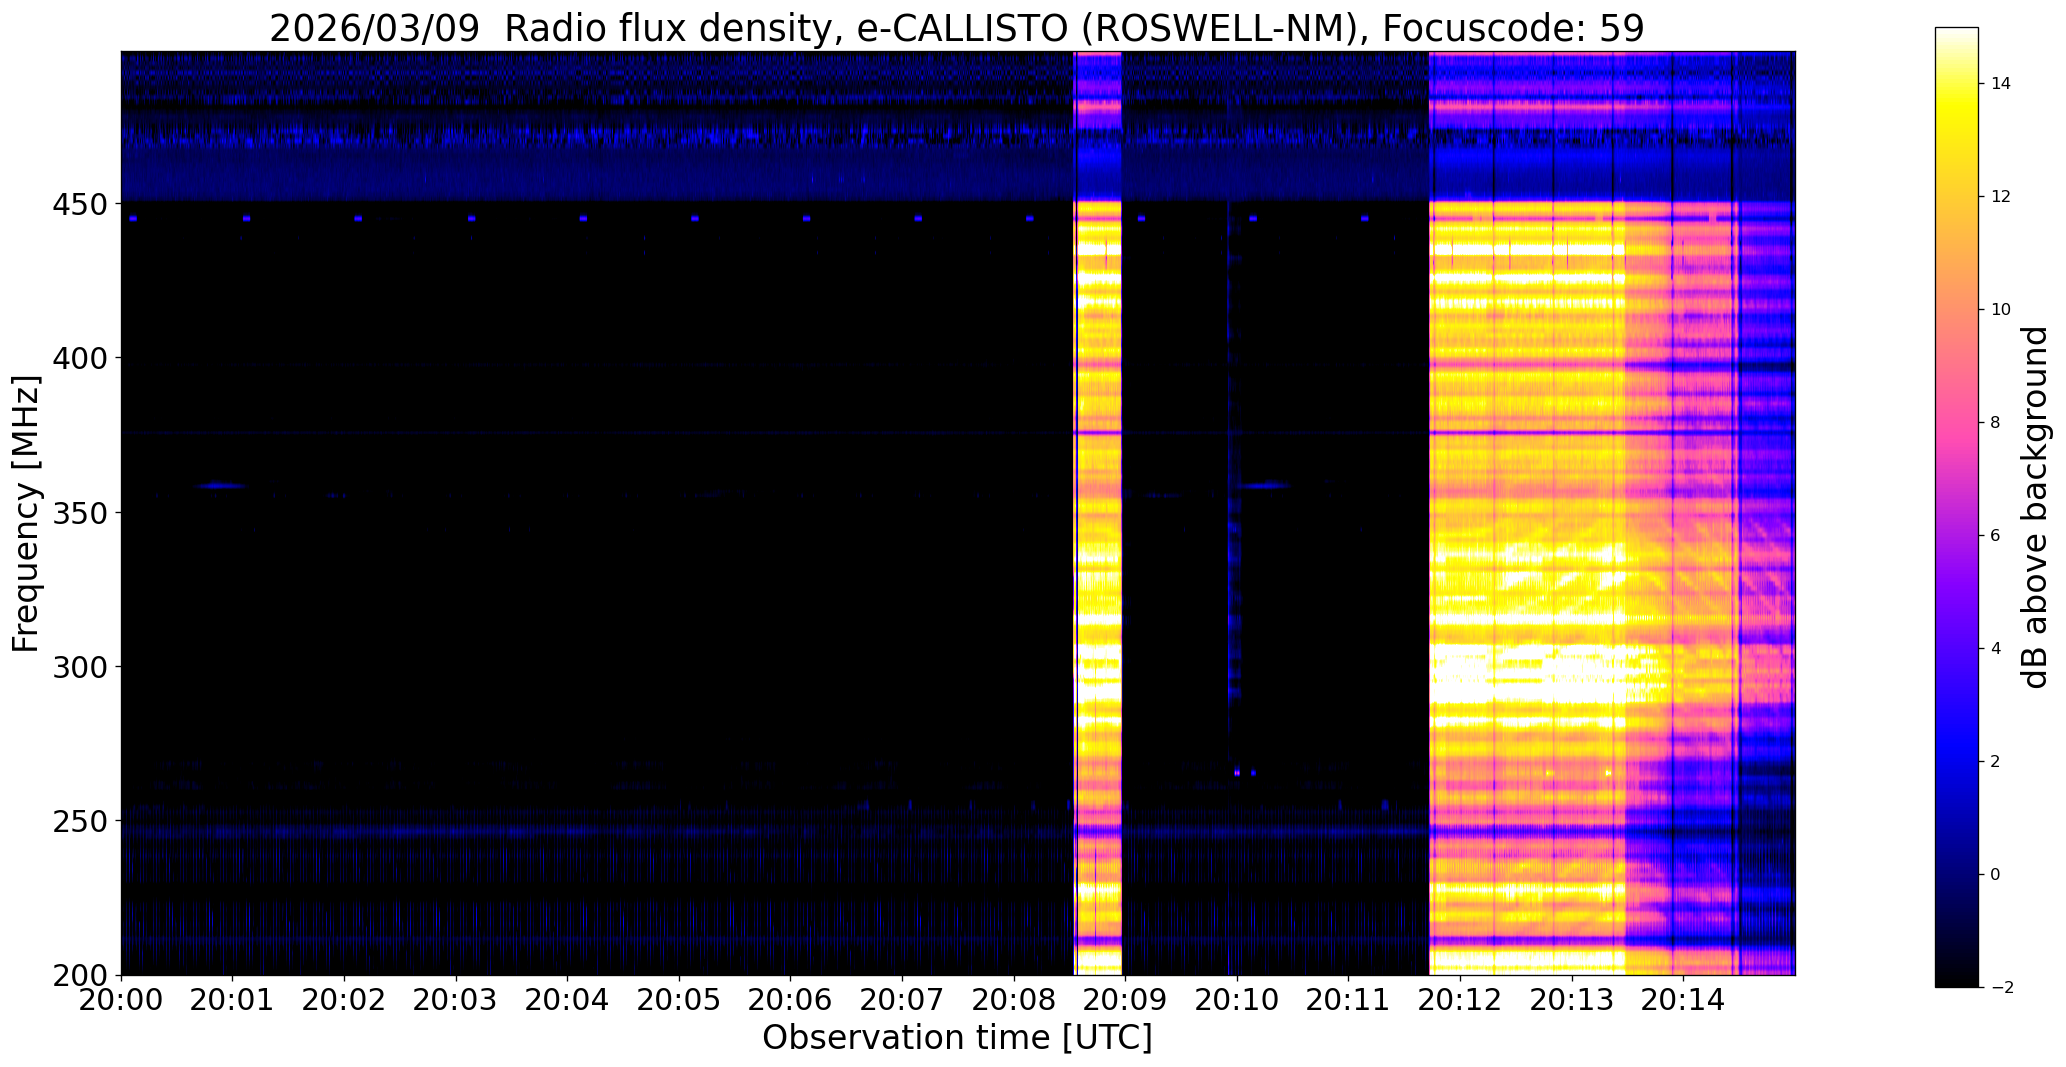The height and width of the screenshot is (1067, 2066).
Task: Click the "dB above background" colorbar label
Action: (x=2035, y=507)
